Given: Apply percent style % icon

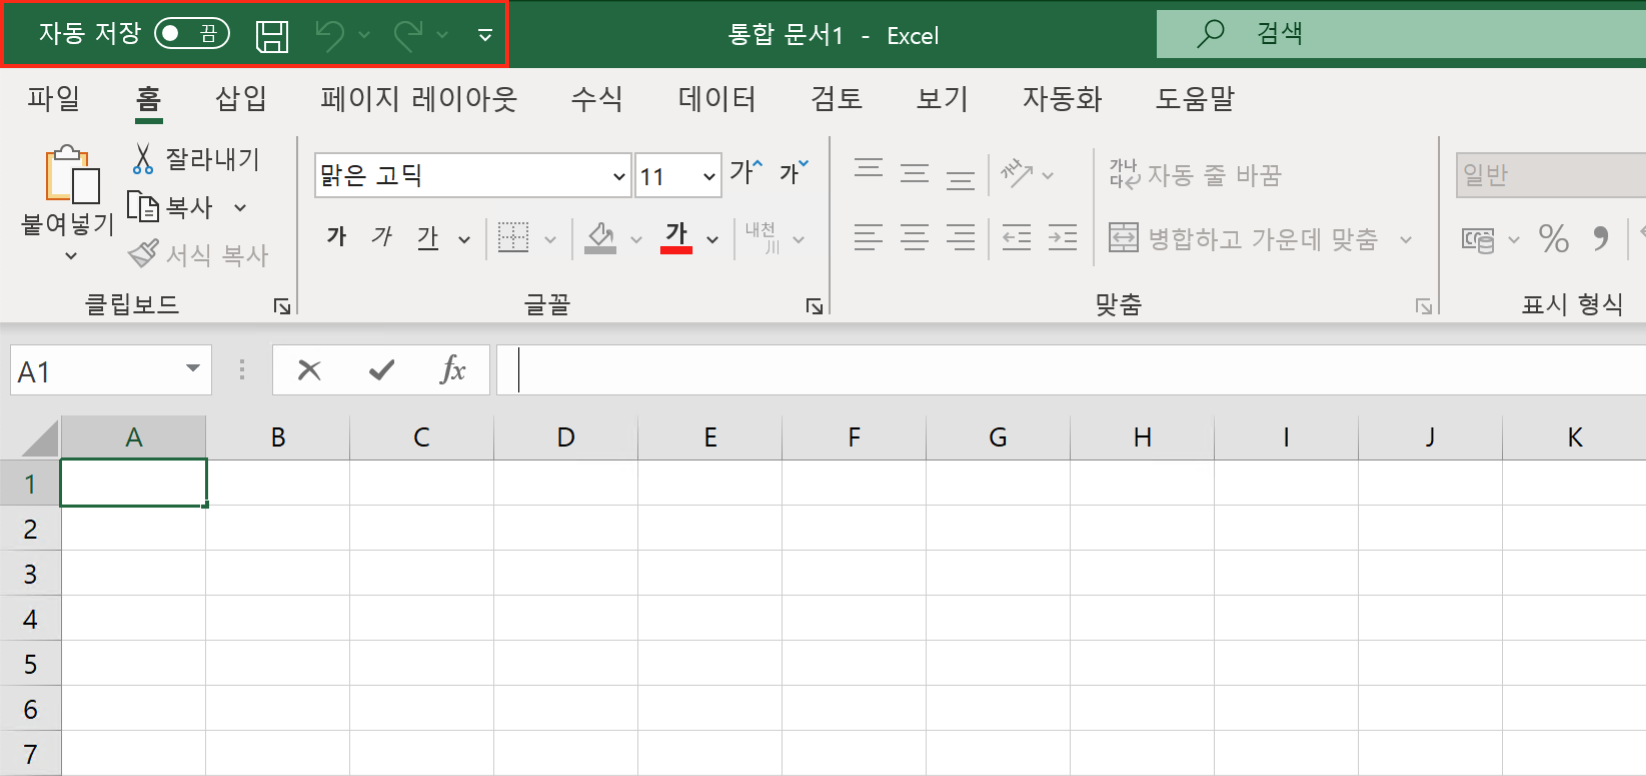Looking at the screenshot, I should pos(1554,239).
